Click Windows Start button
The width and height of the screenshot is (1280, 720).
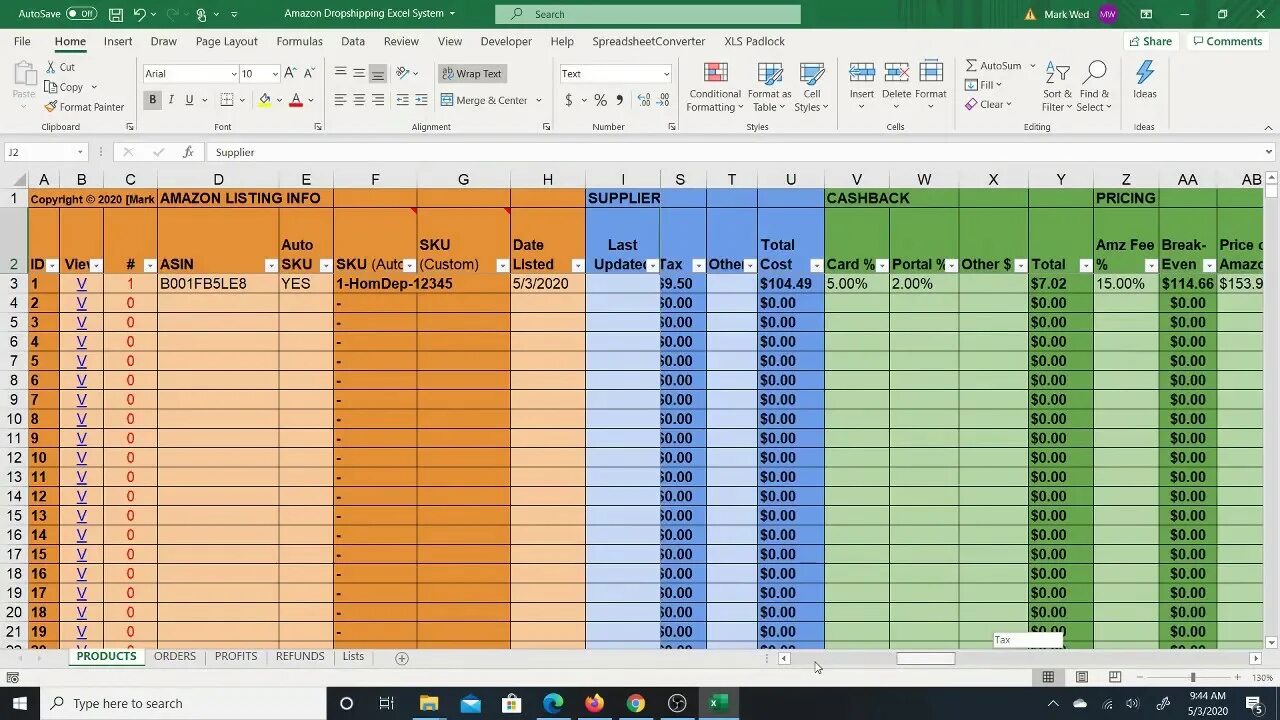[20, 703]
